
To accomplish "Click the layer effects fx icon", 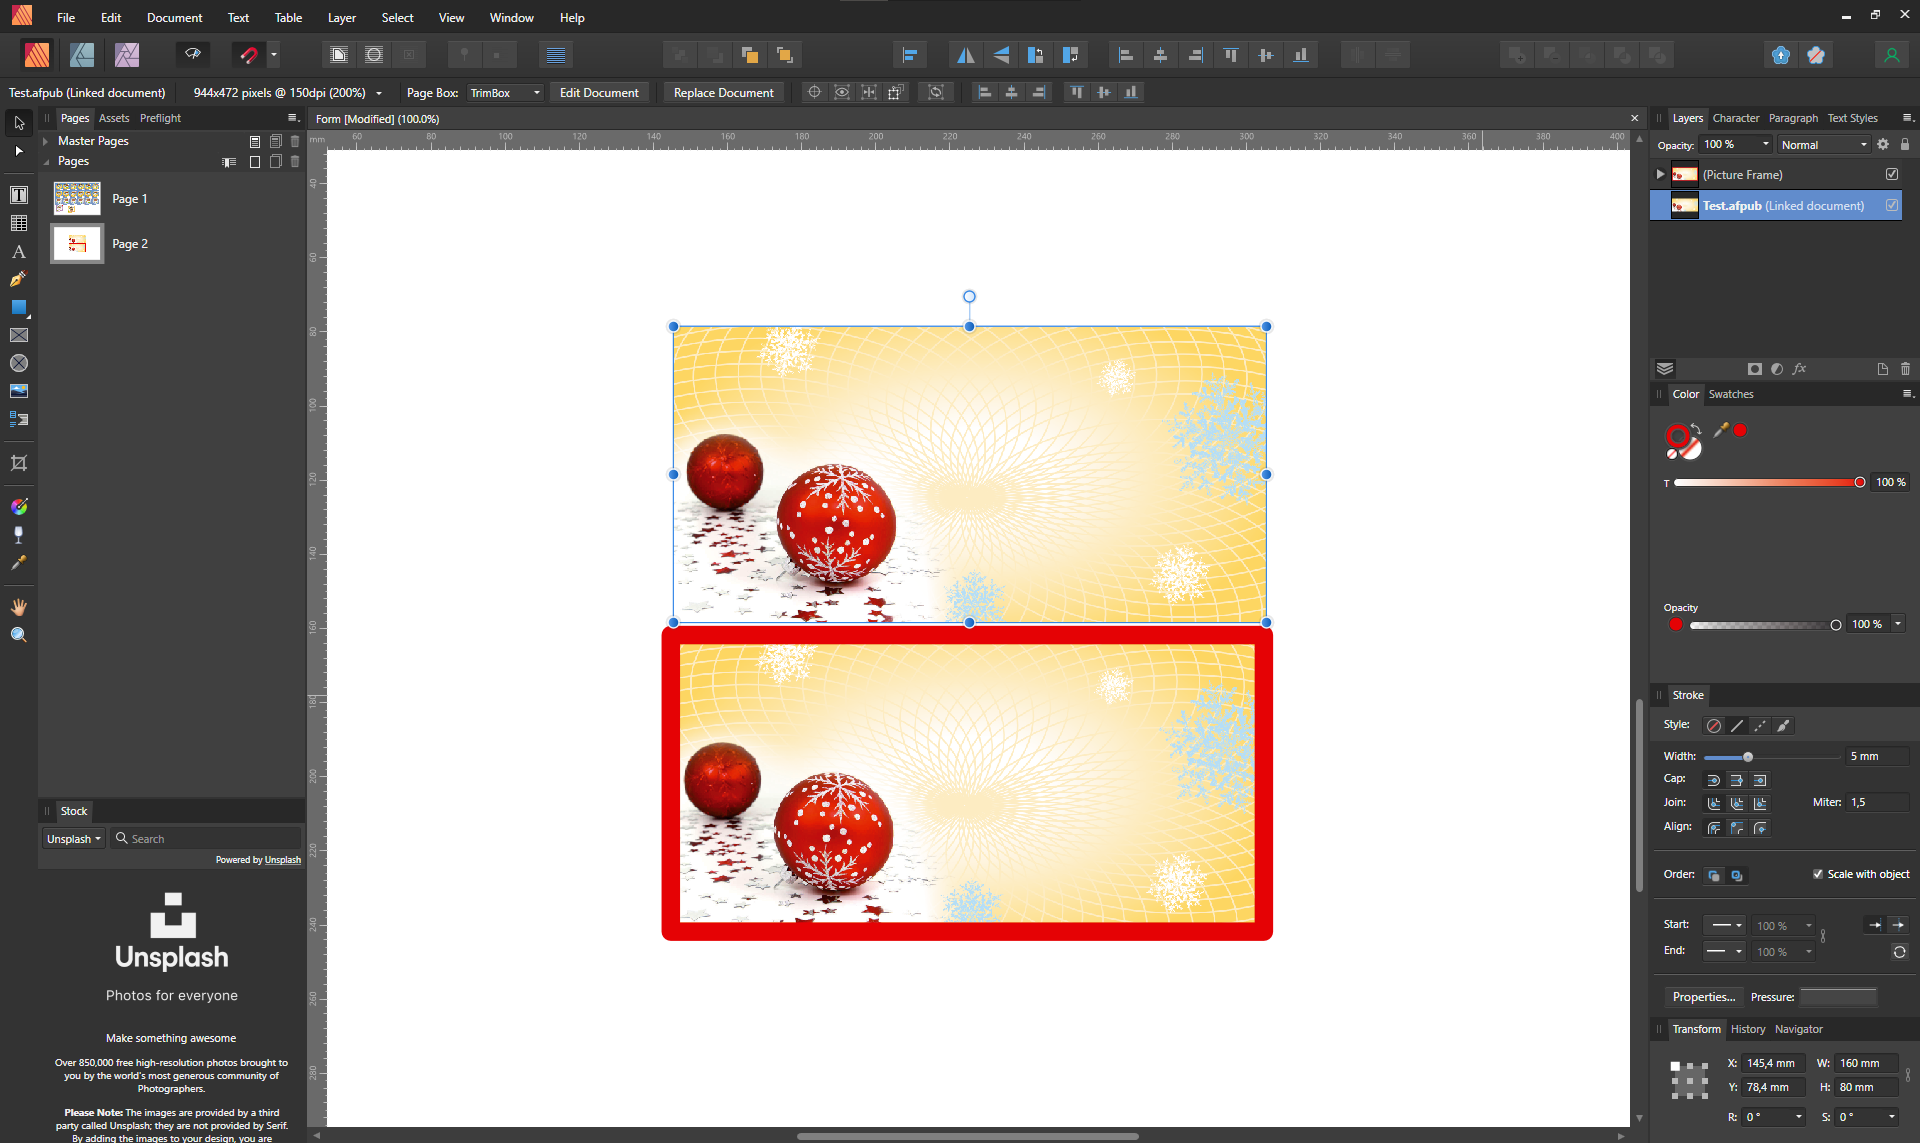I will 1799,369.
